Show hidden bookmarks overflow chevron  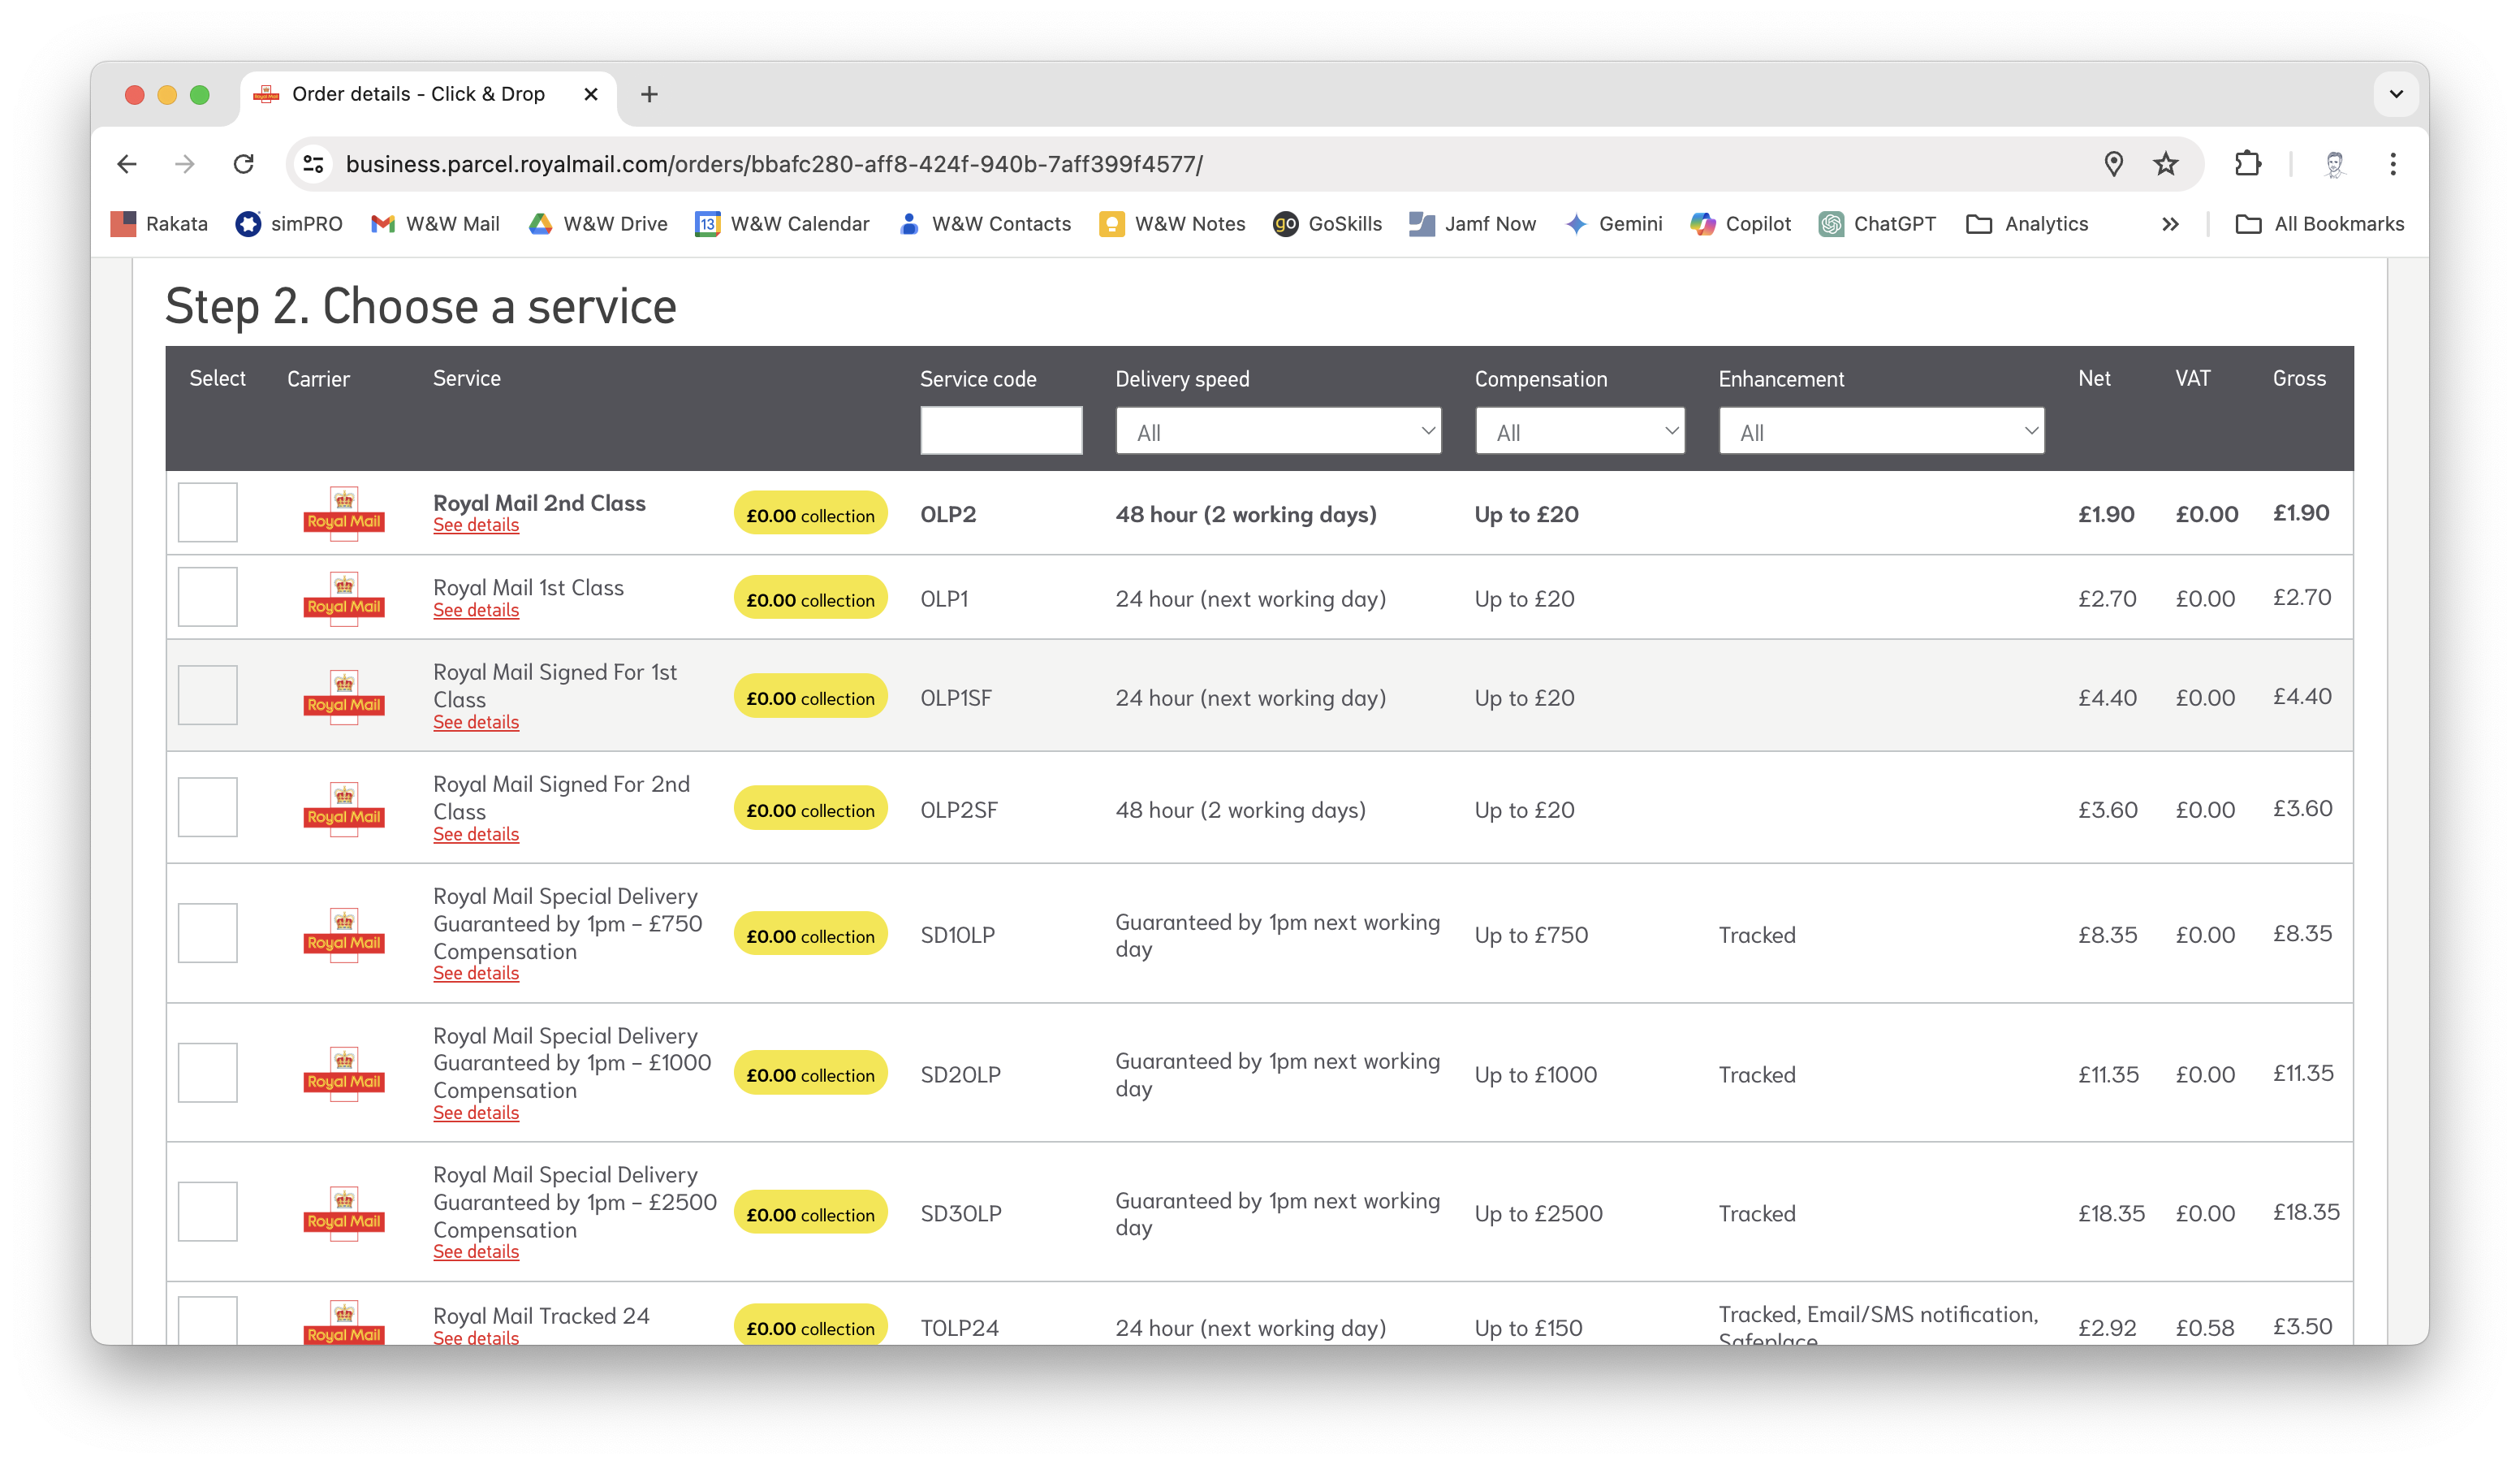click(x=2169, y=224)
